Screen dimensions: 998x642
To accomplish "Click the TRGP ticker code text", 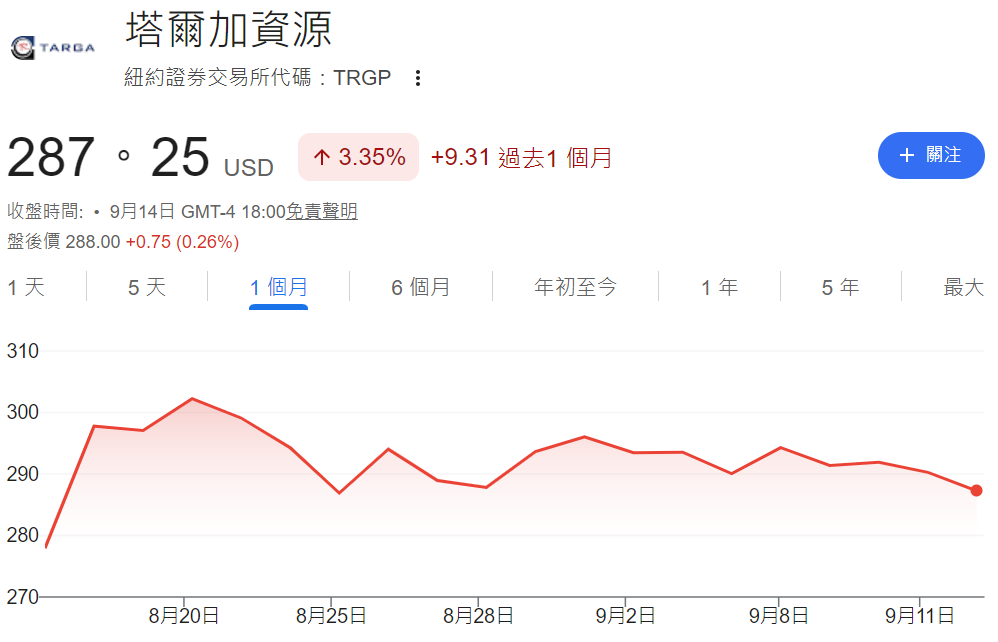I will 362,78.
